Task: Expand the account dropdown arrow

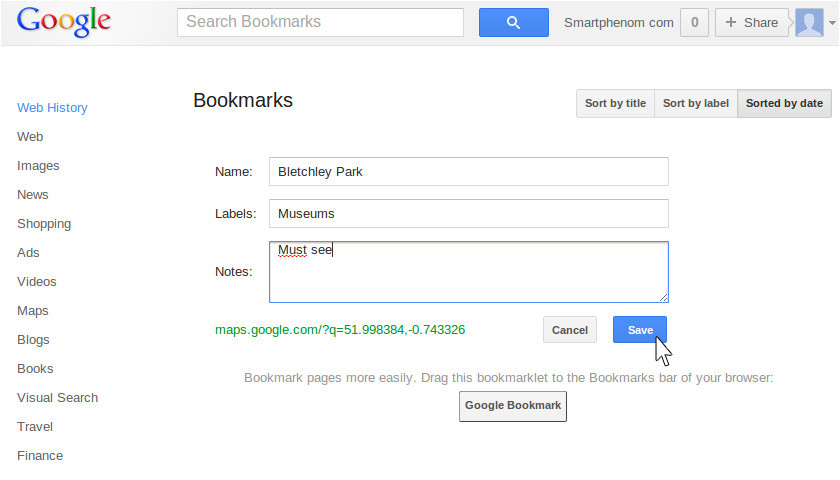Action: click(x=832, y=23)
